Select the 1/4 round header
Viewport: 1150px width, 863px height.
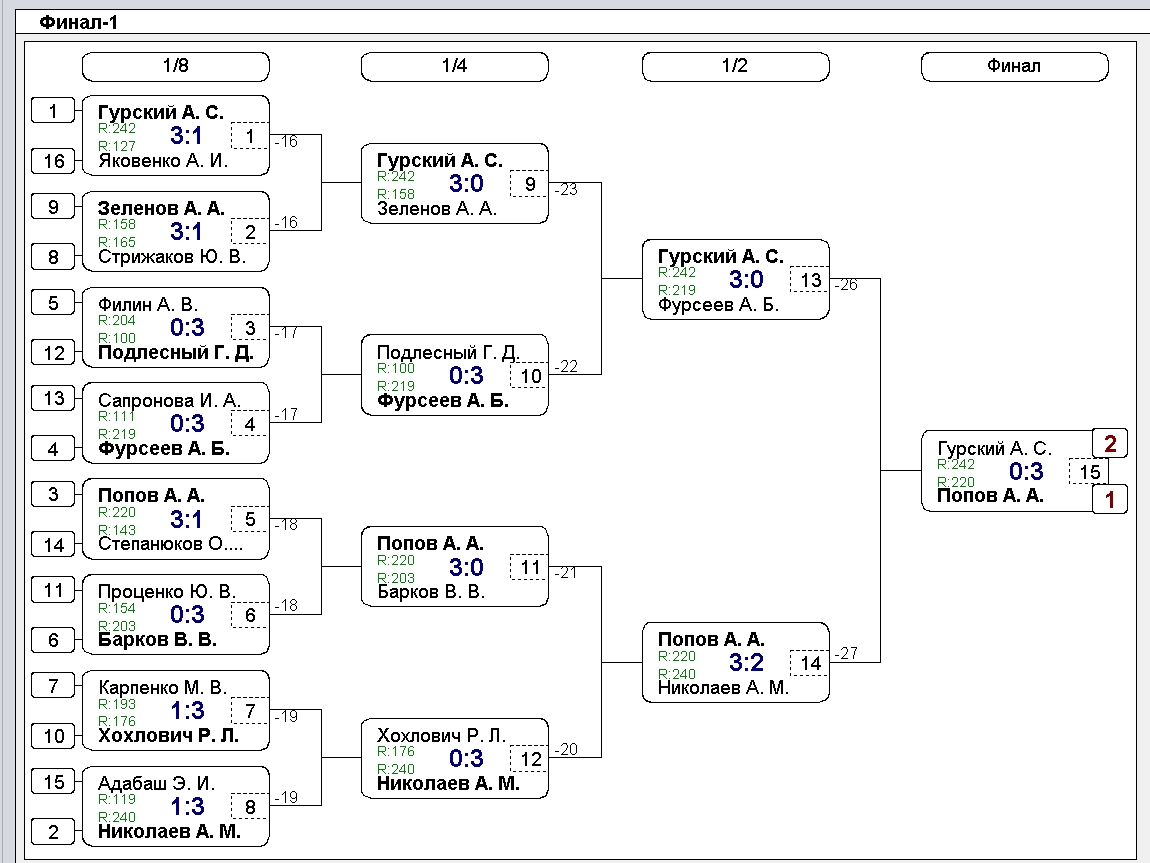(x=455, y=67)
